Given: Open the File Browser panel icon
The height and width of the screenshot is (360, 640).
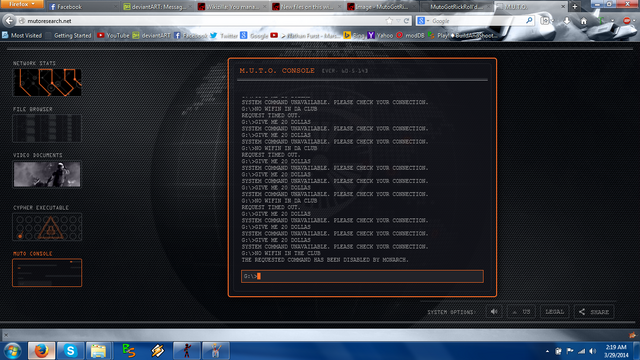Looking at the screenshot, I should point(47,129).
